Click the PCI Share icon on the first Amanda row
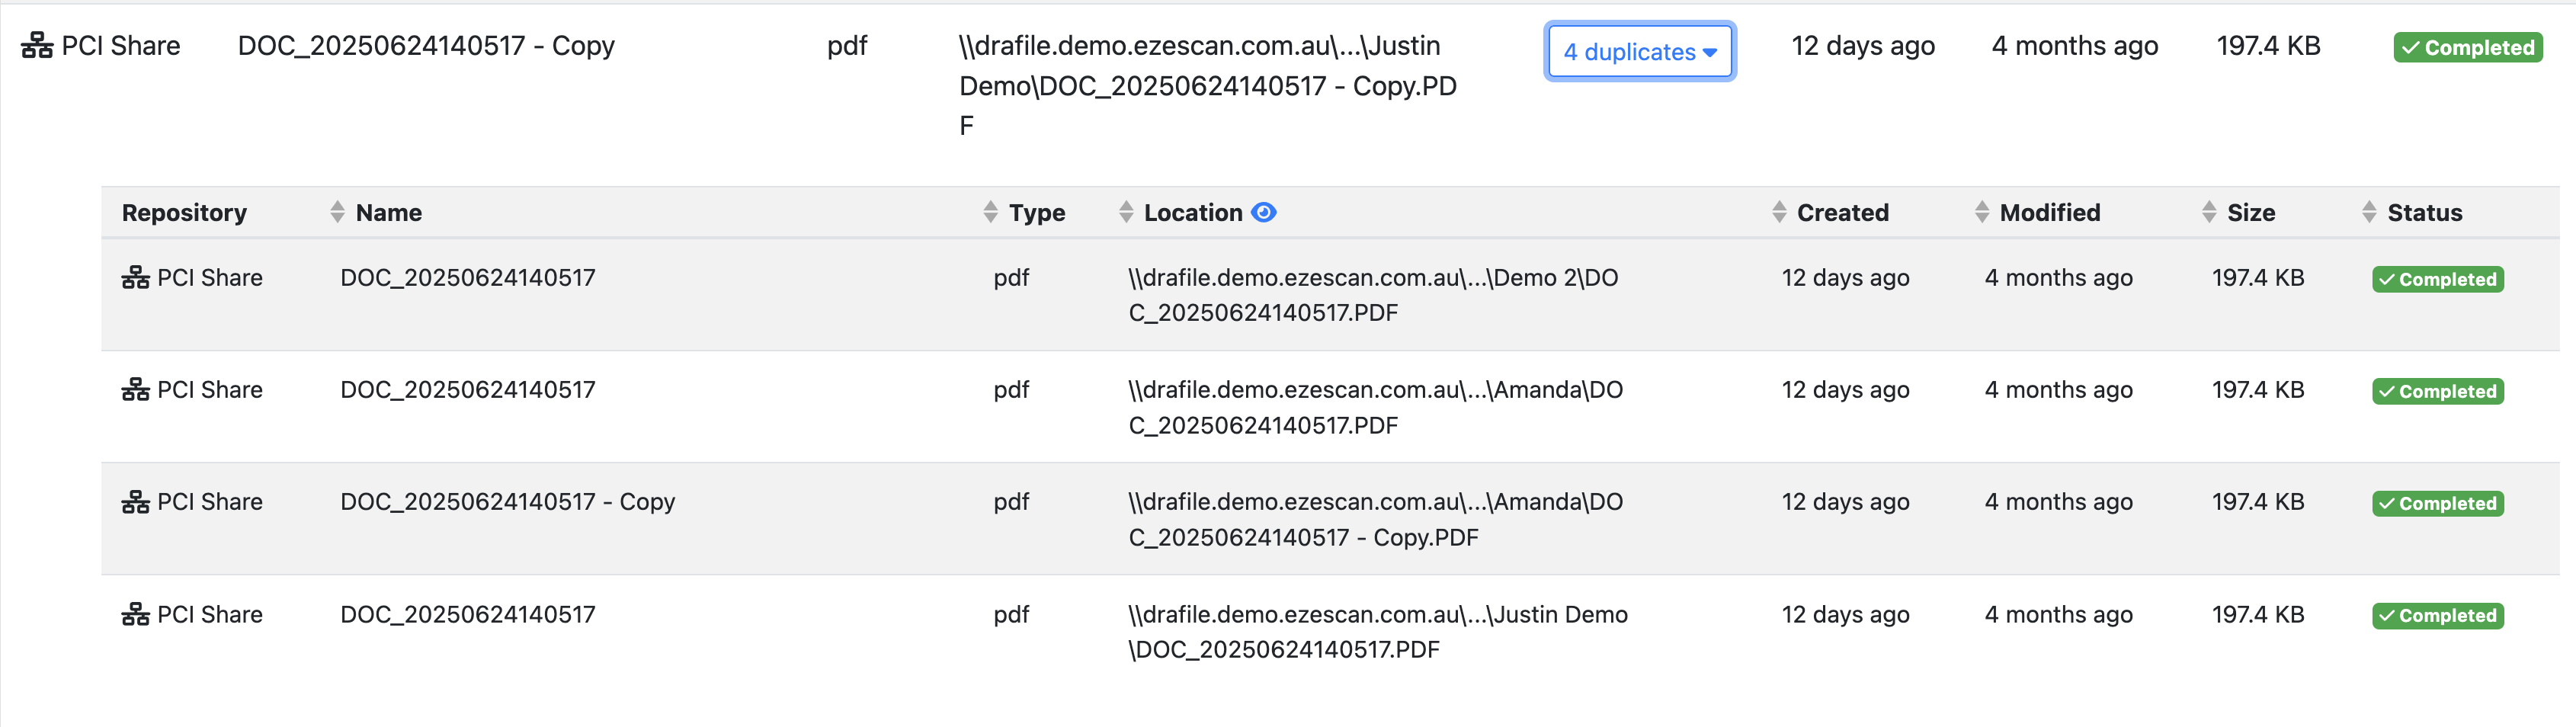Viewport: 2576px width, 727px height. 135,390
